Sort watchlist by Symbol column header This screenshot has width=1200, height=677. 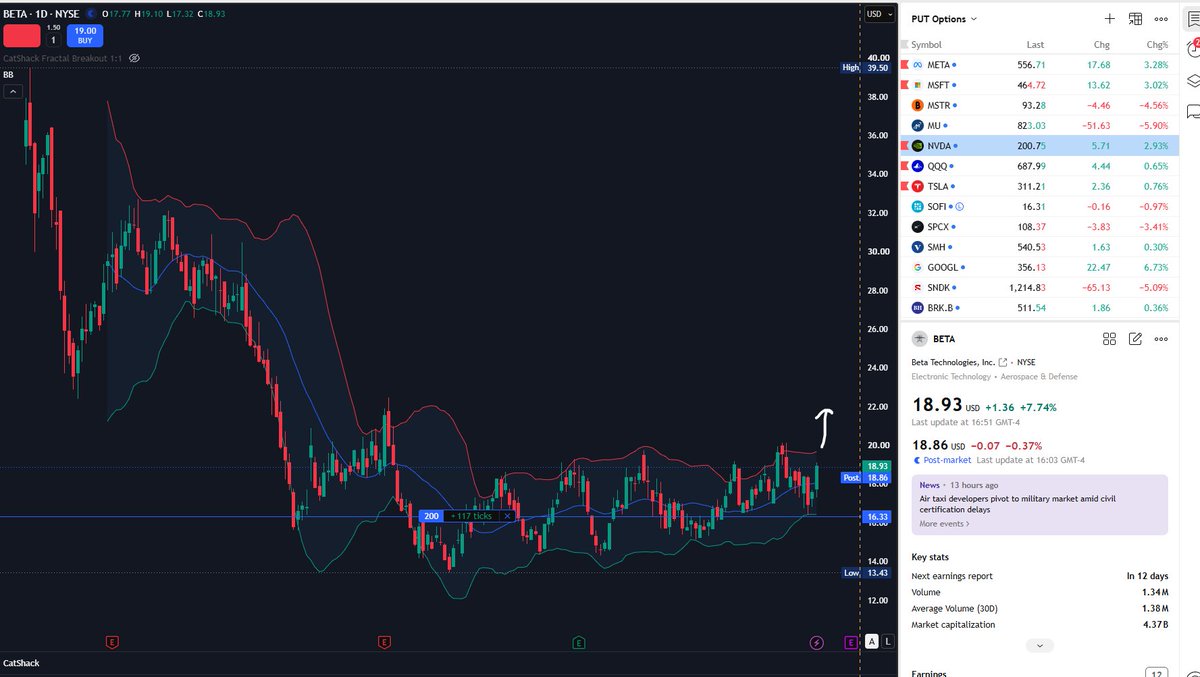(x=926, y=45)
